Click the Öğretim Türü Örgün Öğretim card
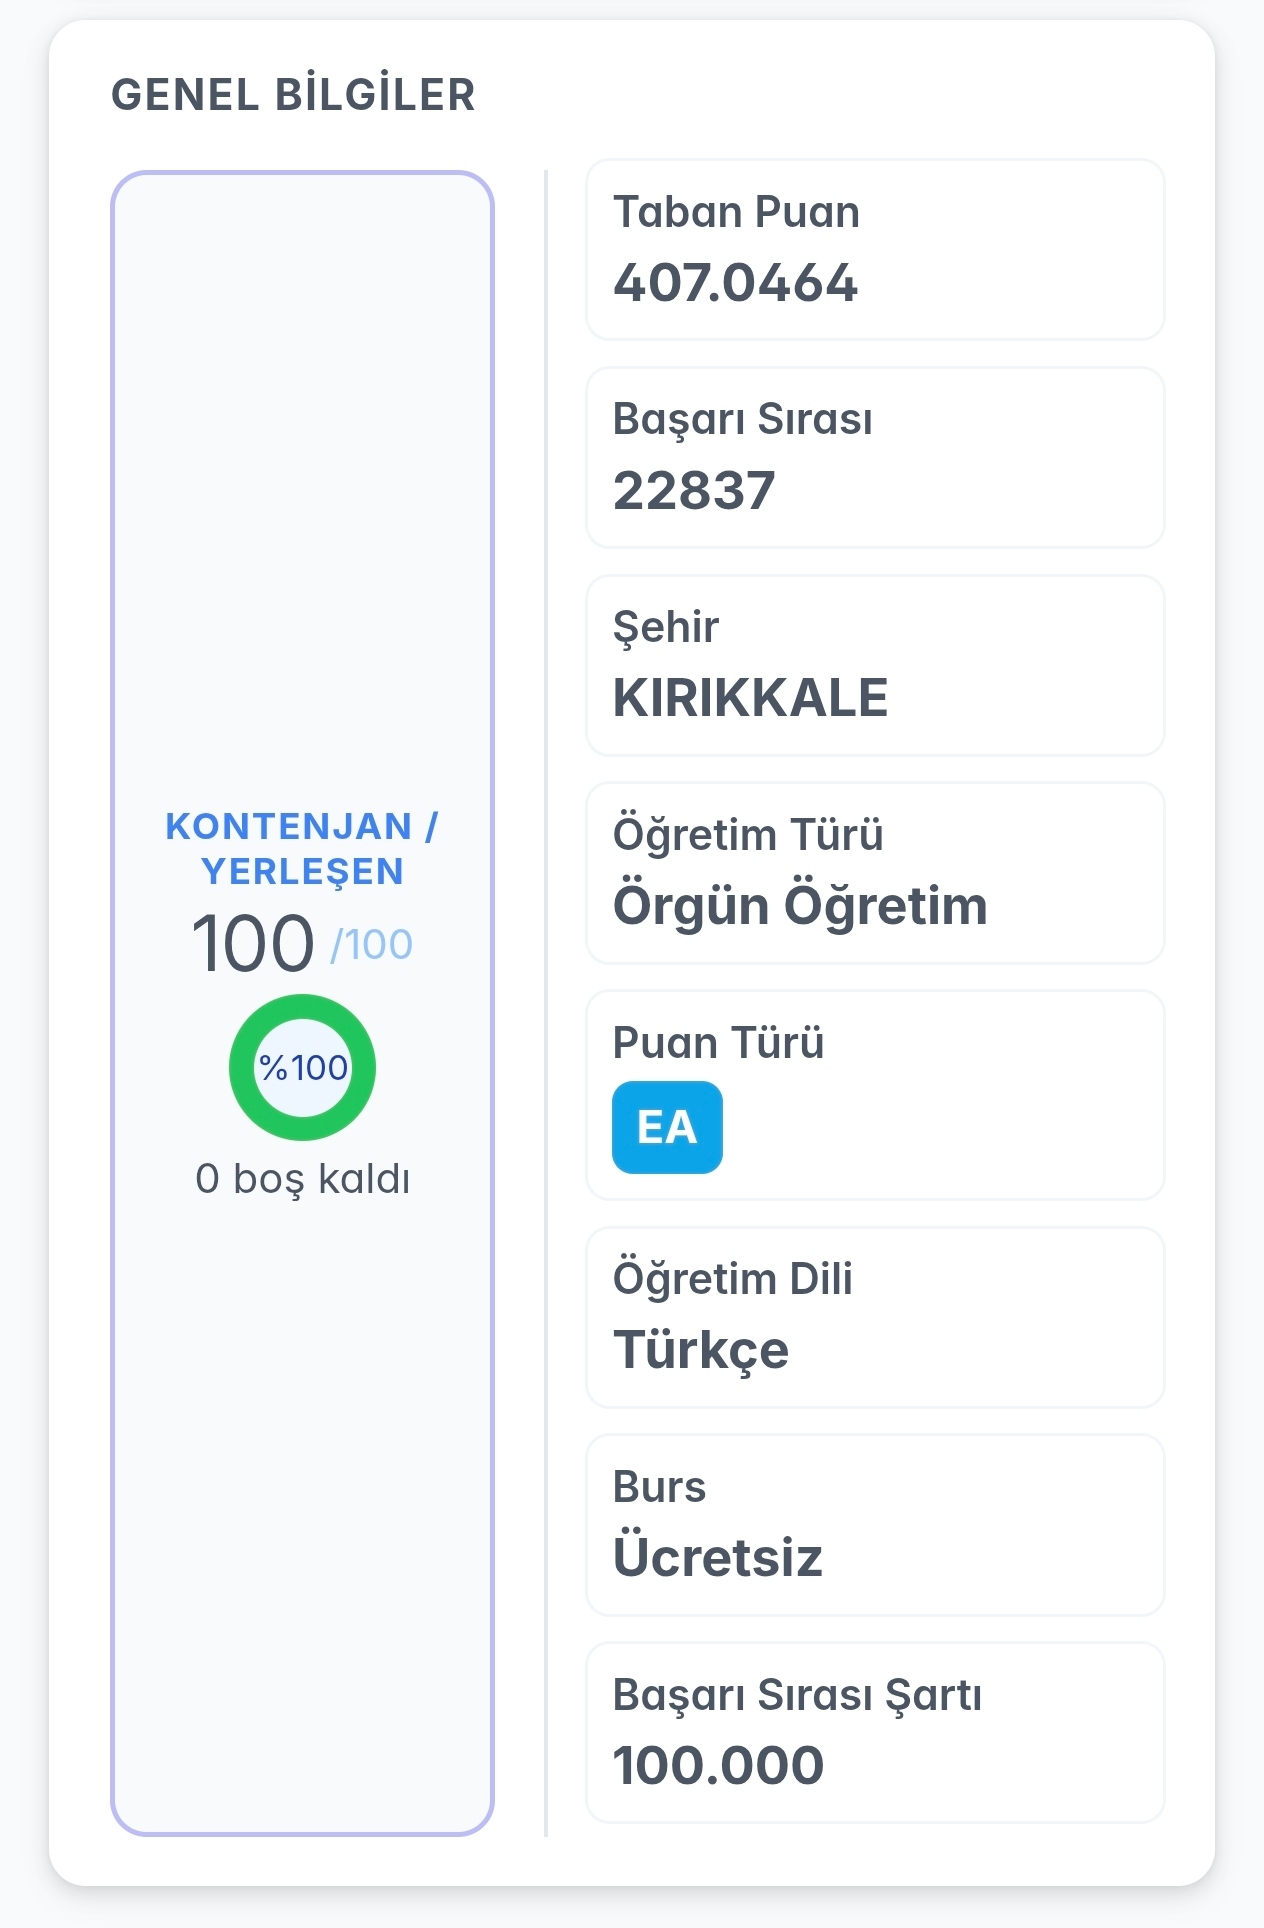This screenshot has width=1264, height=1928. tap(875, 873)
